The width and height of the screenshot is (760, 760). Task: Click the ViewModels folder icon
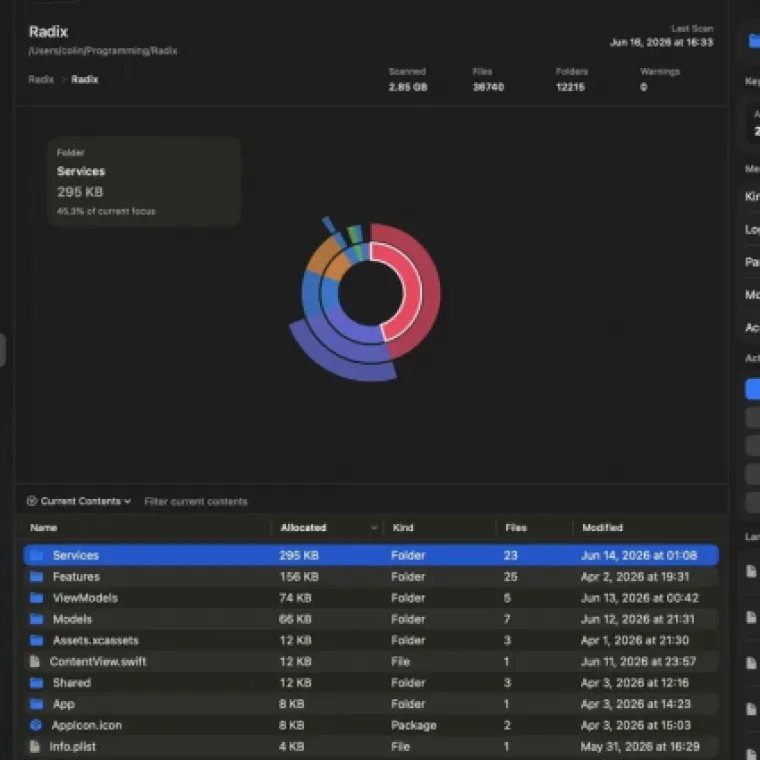(x=36, y=598)
